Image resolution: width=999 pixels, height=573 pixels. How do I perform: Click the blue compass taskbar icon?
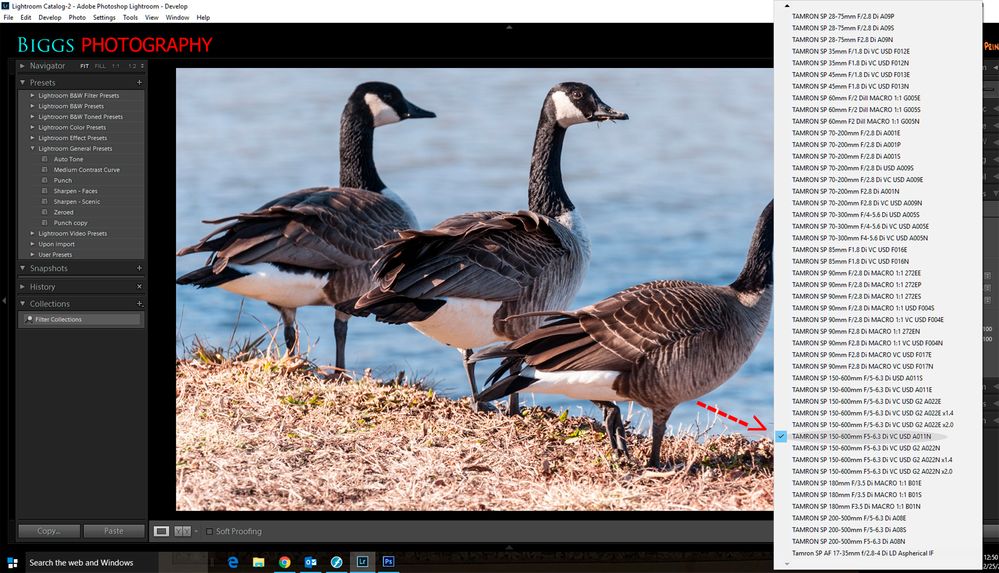pos(336,562)
